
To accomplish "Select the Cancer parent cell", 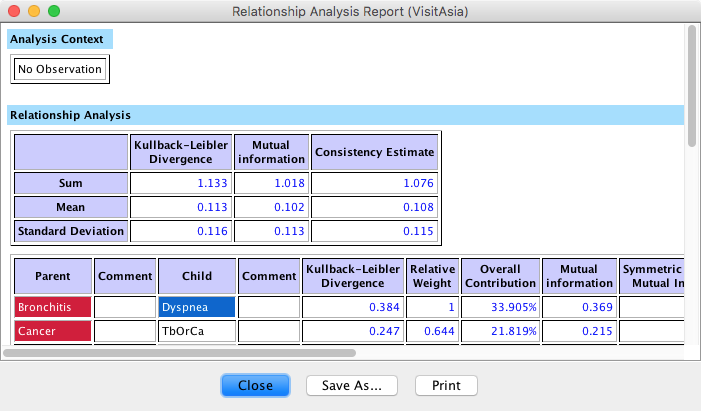I will pyautogui.click(x=51, y=331).
